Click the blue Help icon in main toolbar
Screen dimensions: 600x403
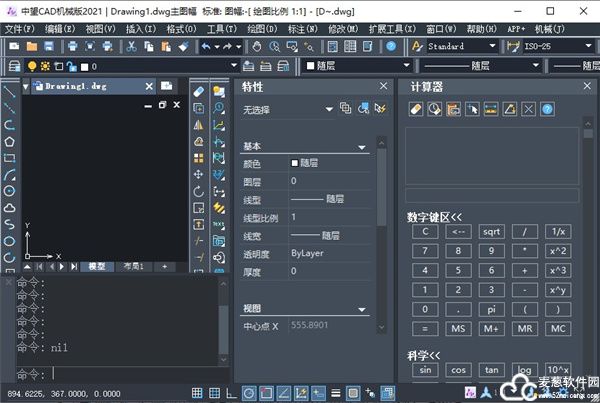391,47
